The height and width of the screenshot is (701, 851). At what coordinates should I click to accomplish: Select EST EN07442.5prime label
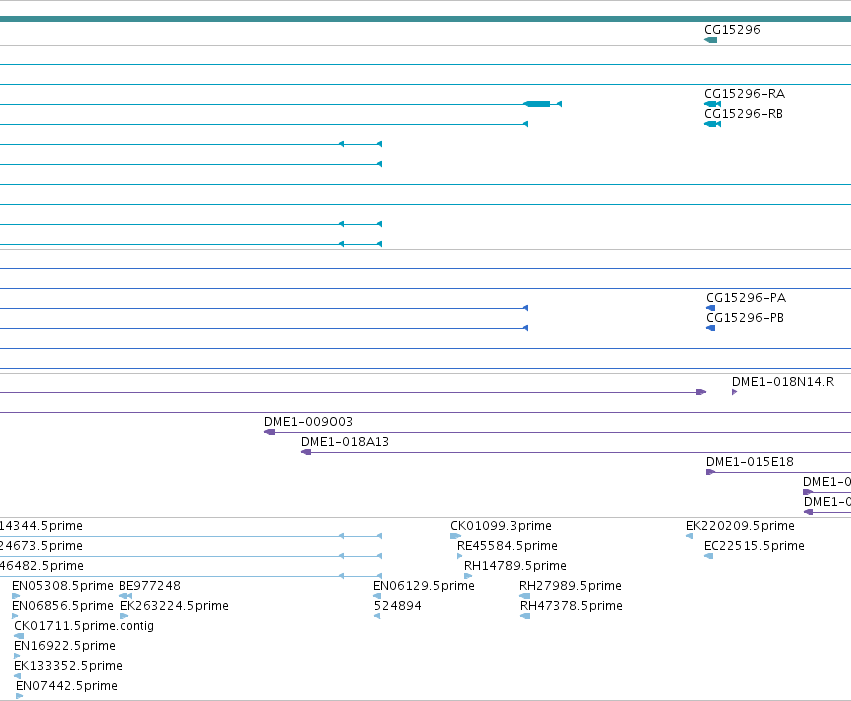pos(67,687)
